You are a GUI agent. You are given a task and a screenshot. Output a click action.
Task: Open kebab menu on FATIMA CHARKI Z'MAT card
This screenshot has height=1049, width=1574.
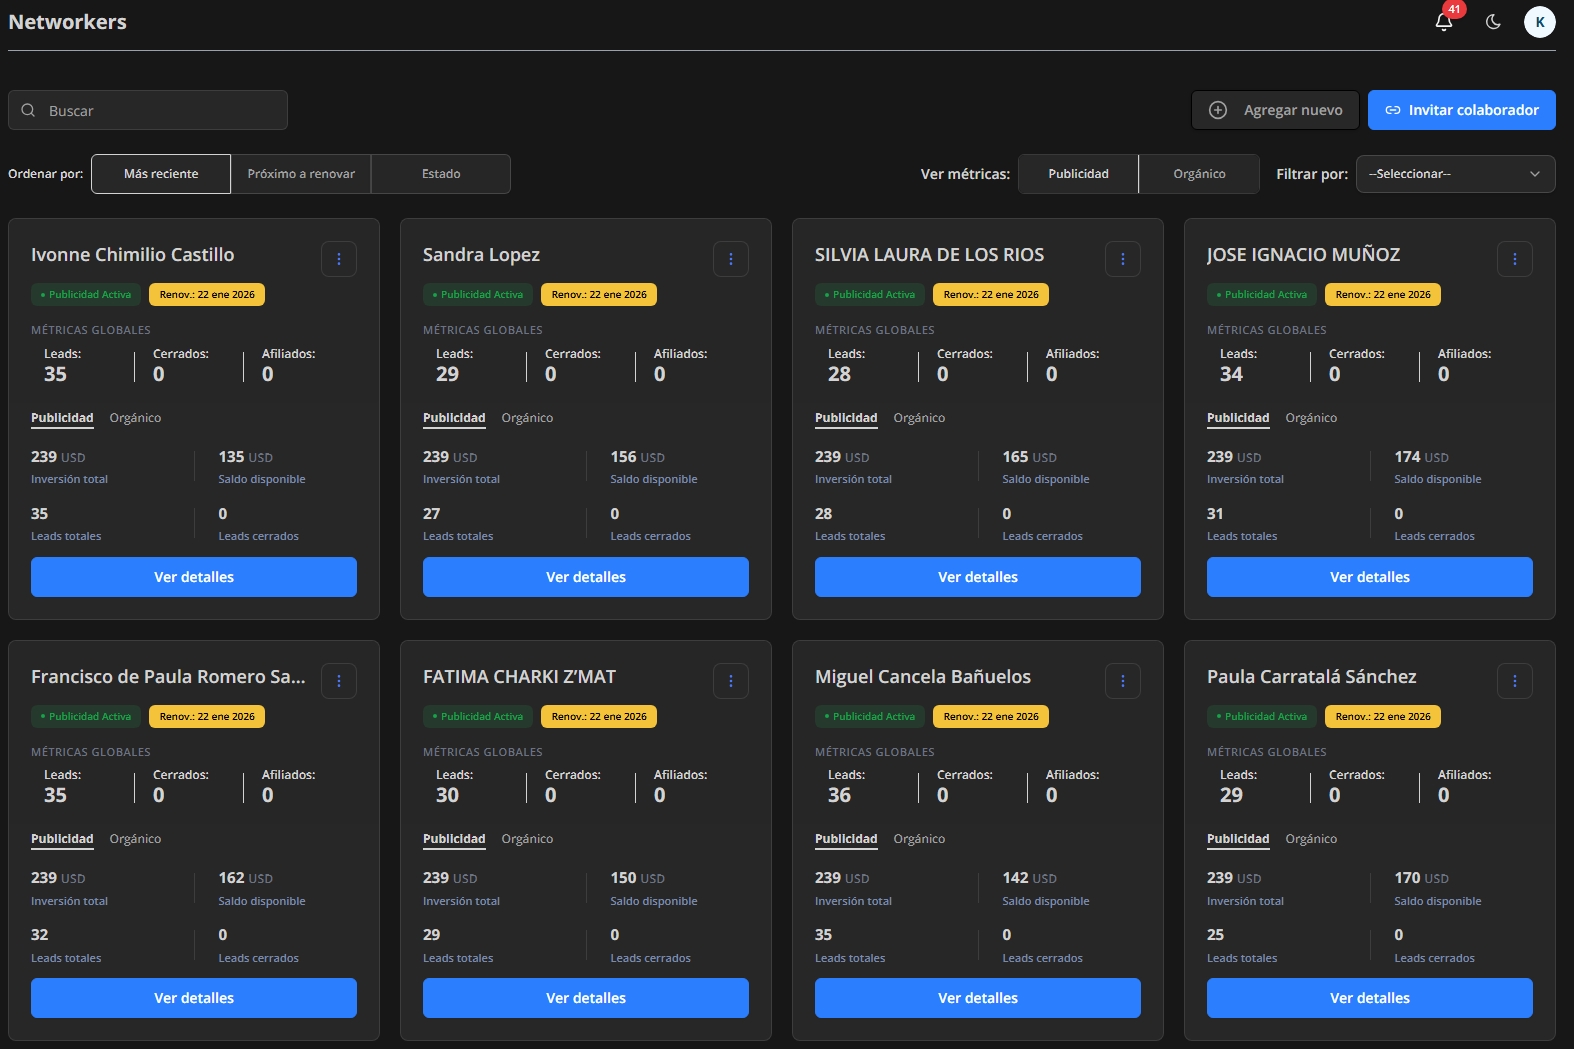pyautogui.click(x=731, y=681)
